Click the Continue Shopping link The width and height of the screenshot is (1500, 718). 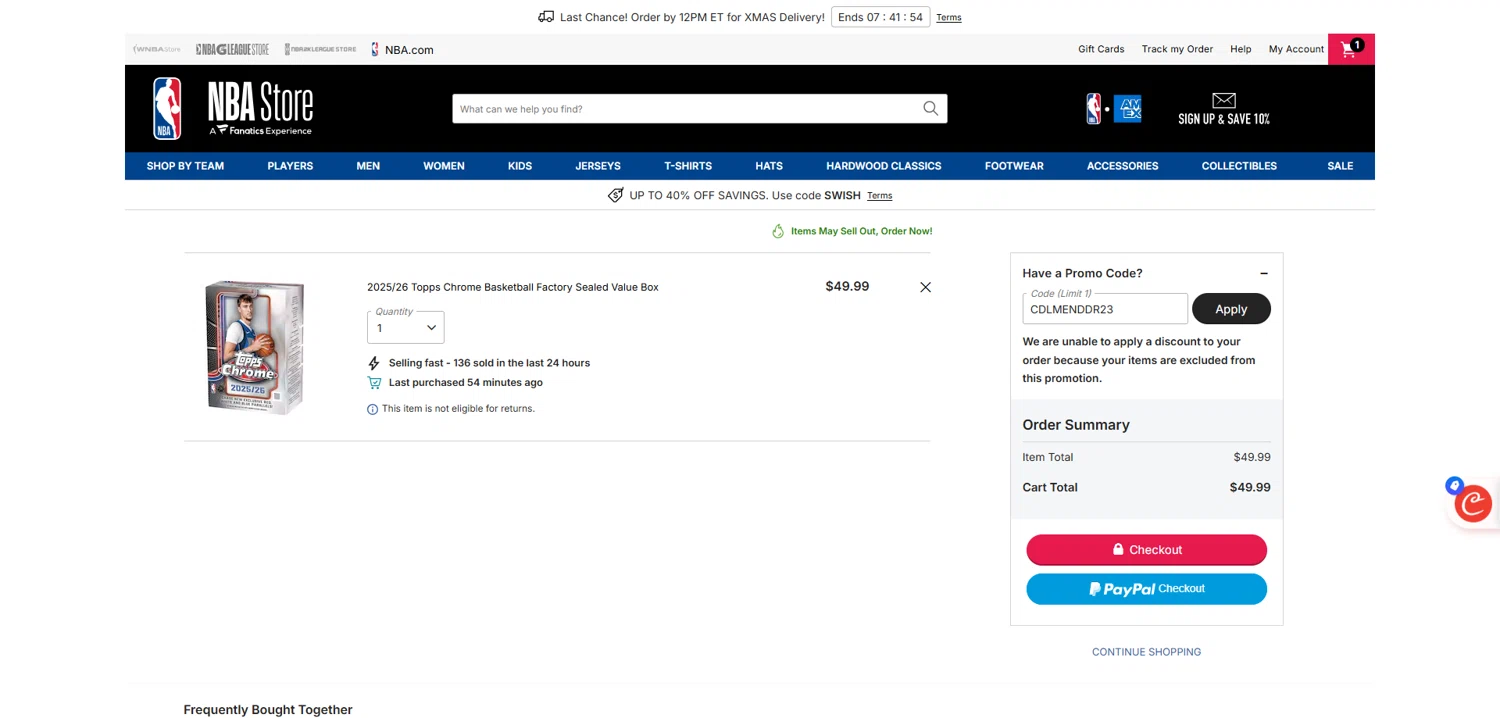point(1146,652)
